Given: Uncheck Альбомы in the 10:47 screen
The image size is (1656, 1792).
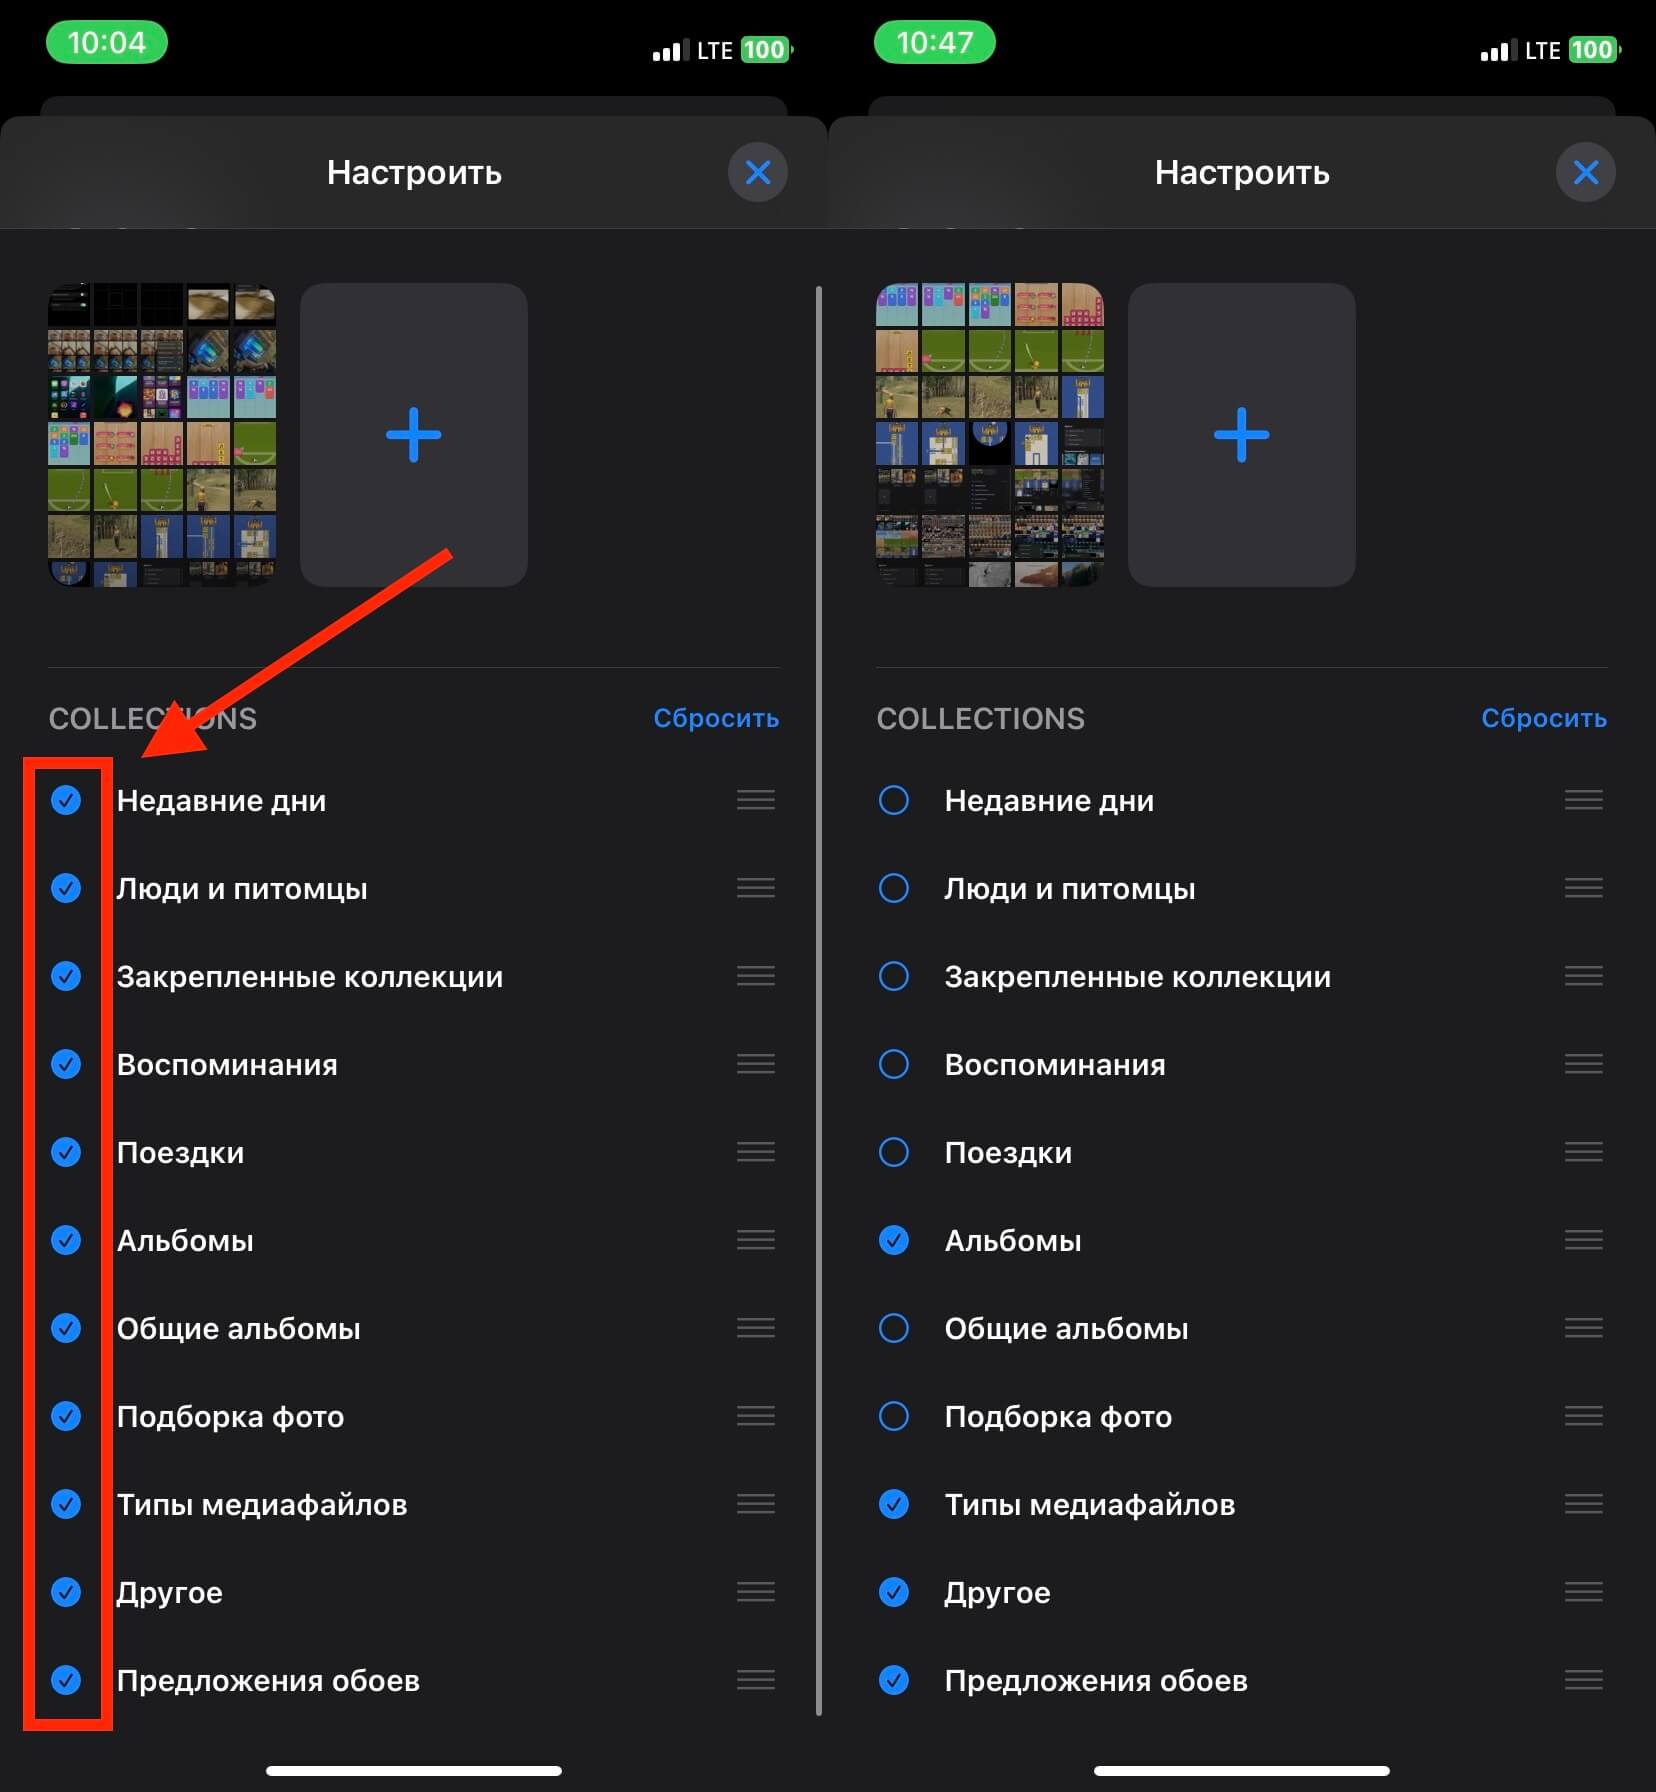Looking at the screenshot, I should 893,1240.
